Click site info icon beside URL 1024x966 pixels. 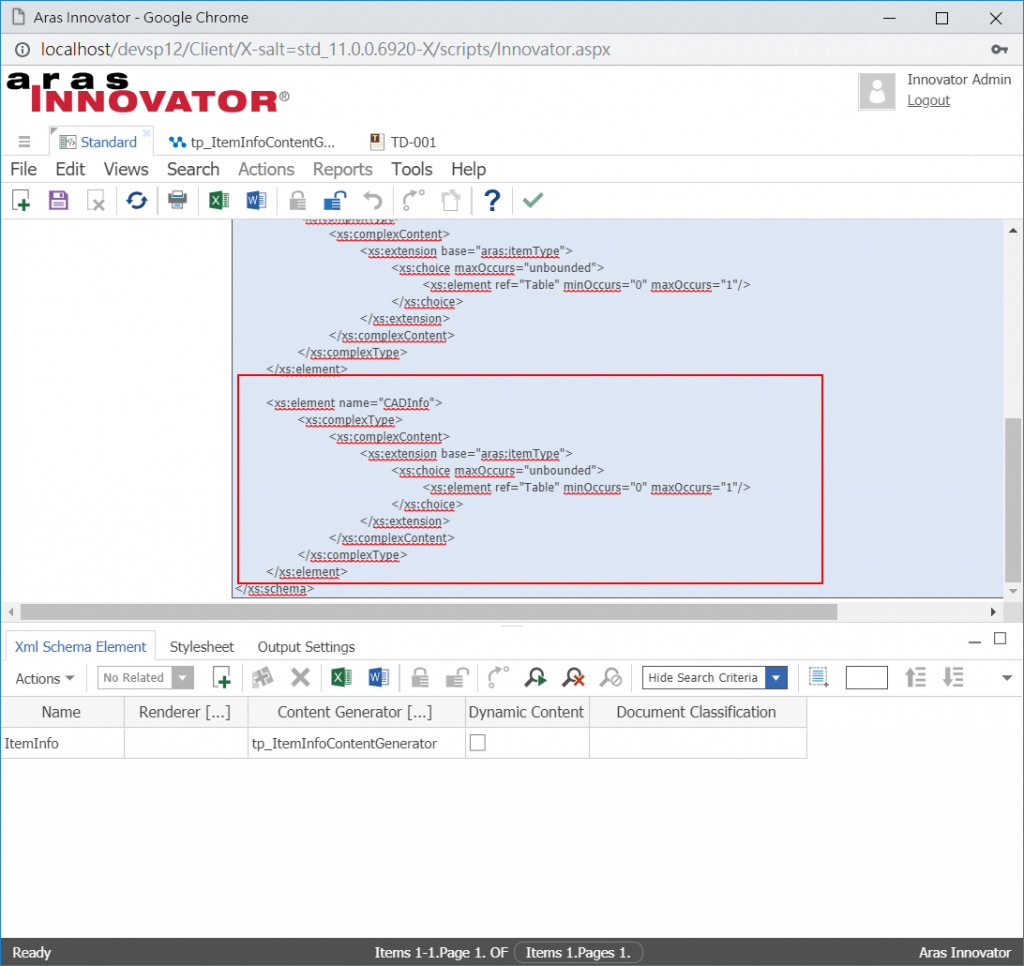tap(22, 50)
